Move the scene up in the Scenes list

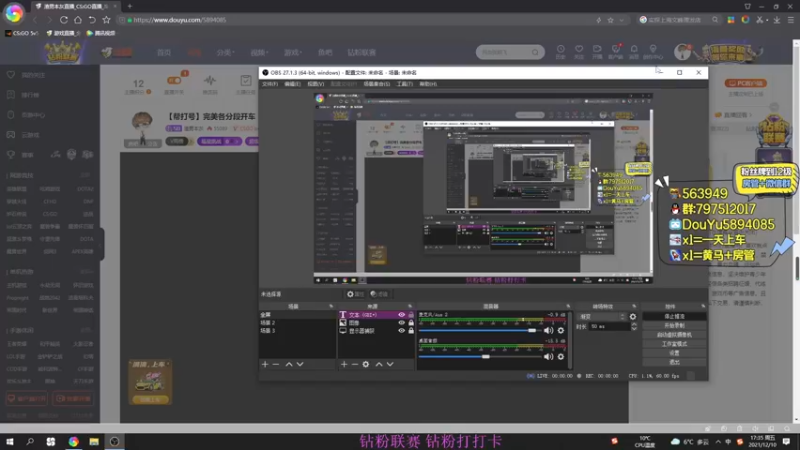(x=289, y=364)
